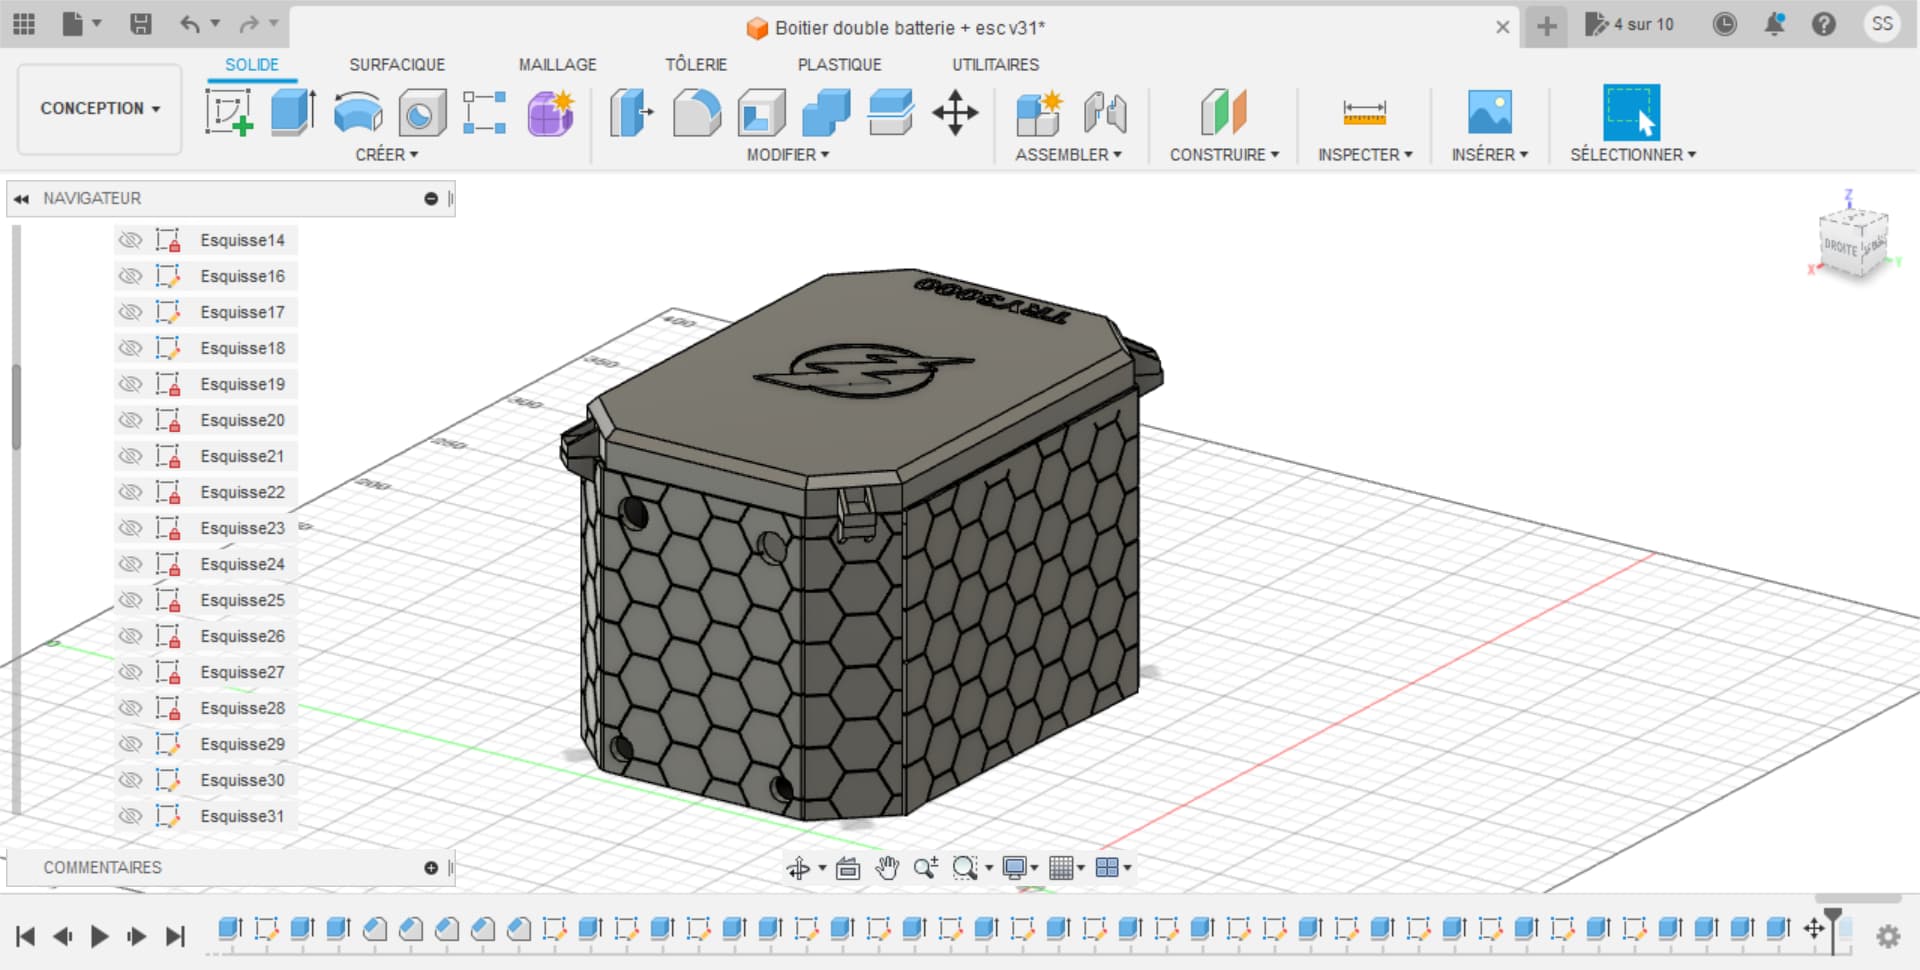Expand the MODIFIER menu
The image size is (1920, 970).
pos(788,155)
